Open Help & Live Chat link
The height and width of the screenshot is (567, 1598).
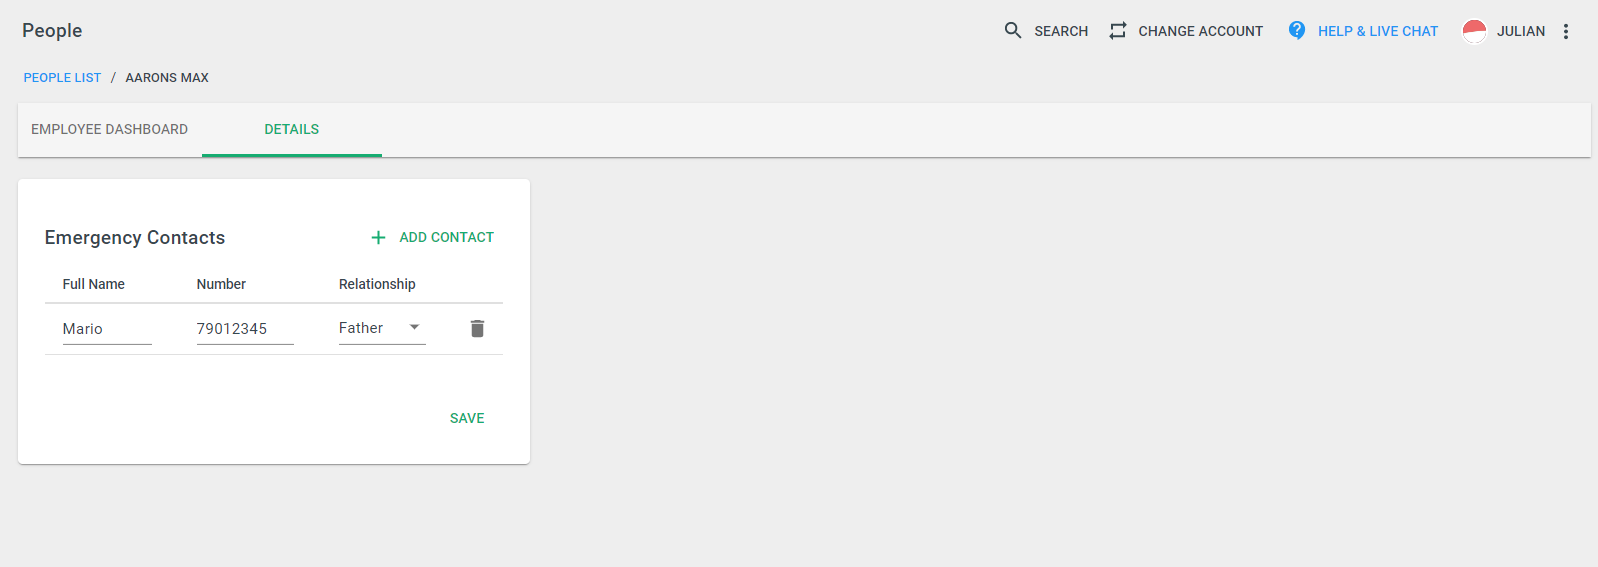[x=1378, y=31]
